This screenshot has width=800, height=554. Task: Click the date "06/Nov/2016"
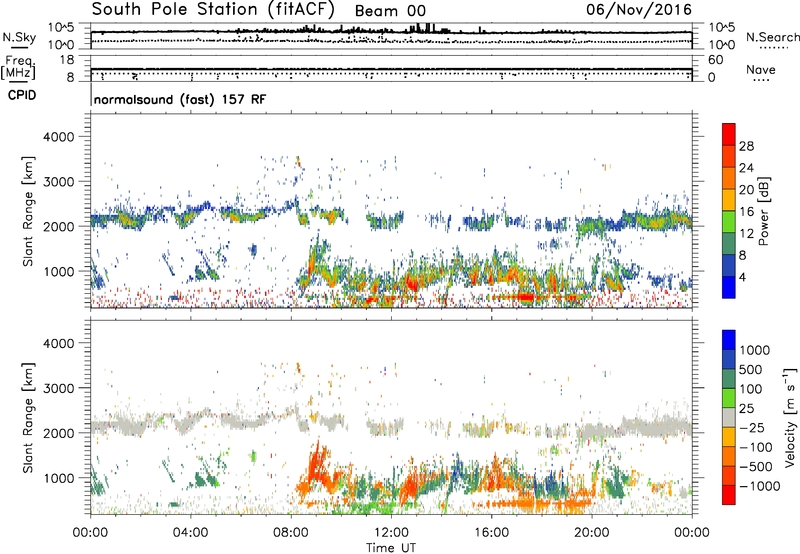pos(639,10)
